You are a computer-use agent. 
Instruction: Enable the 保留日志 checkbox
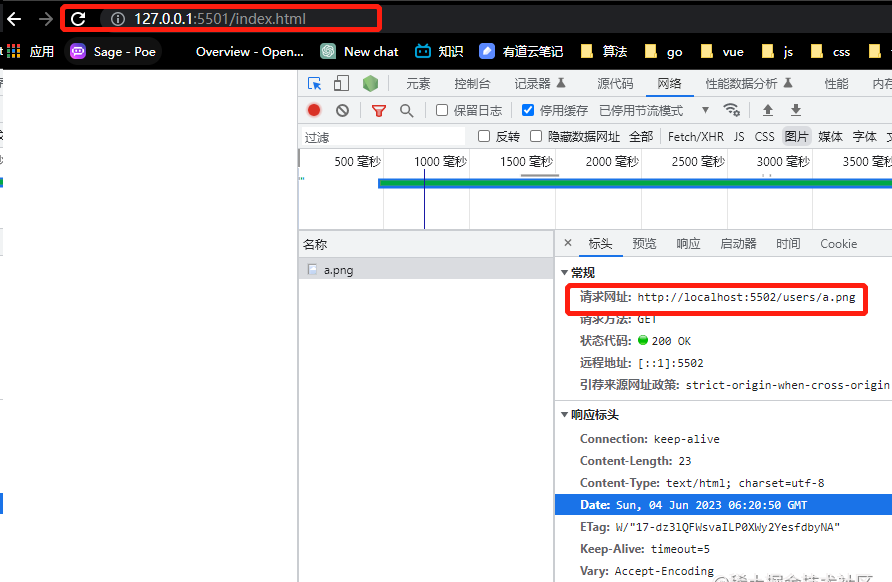442,110
